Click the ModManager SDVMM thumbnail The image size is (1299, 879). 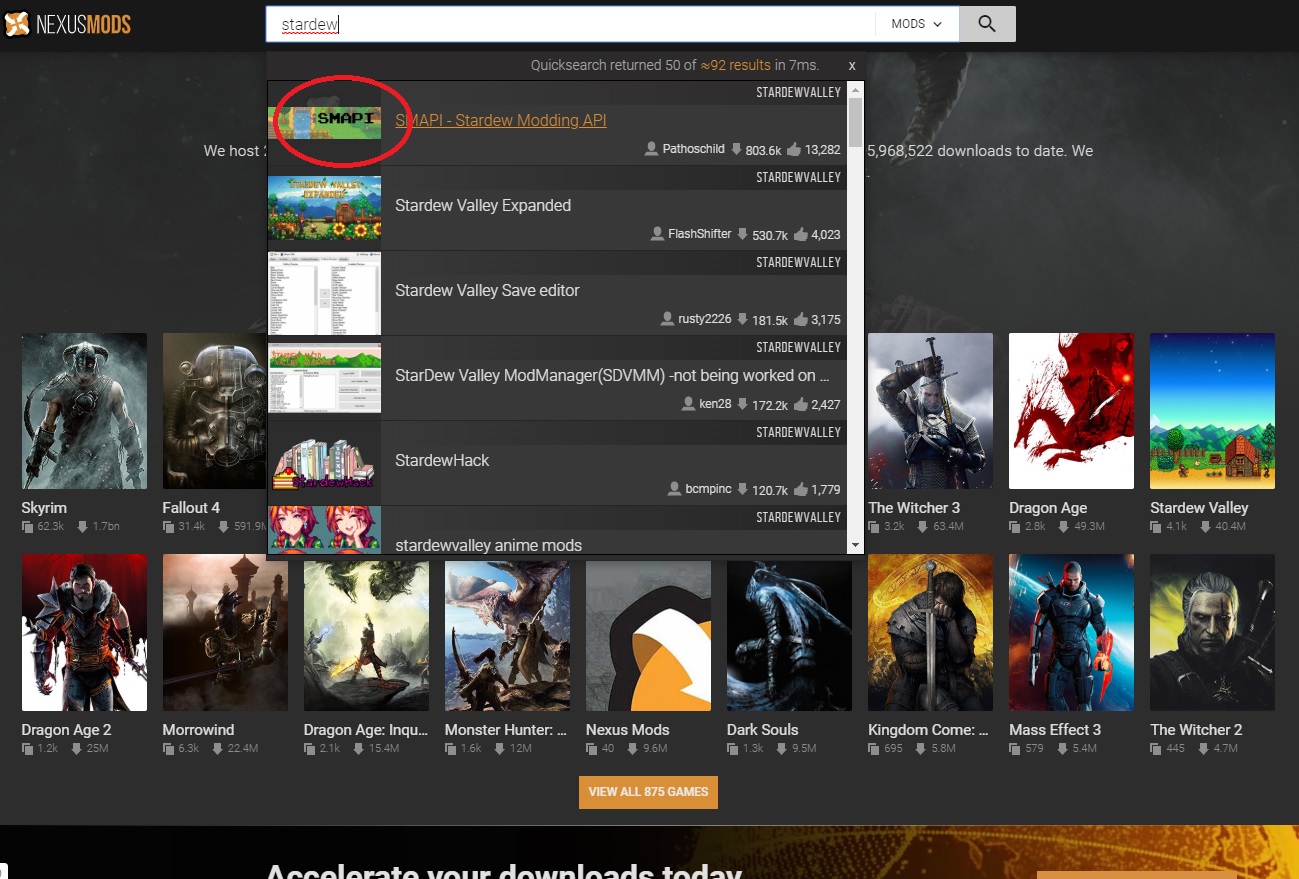tap(324, 377)
